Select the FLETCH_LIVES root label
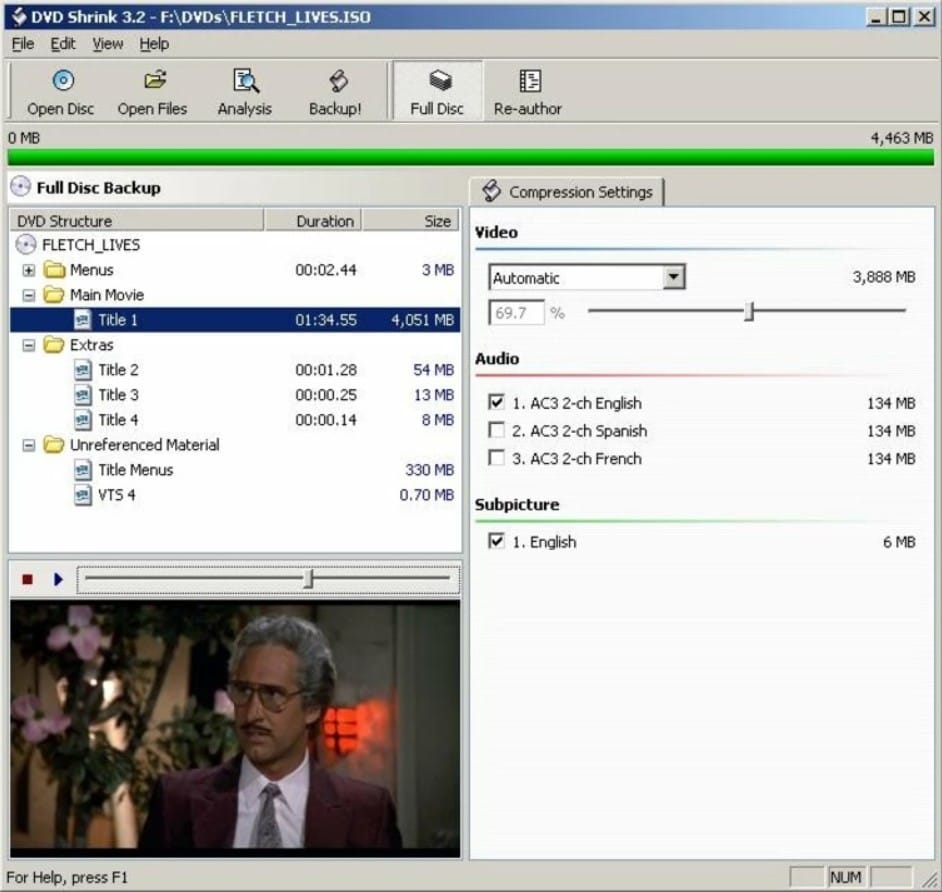Image resolution: width=942 pixels, height=892 pixels. [x=91, y=245]
